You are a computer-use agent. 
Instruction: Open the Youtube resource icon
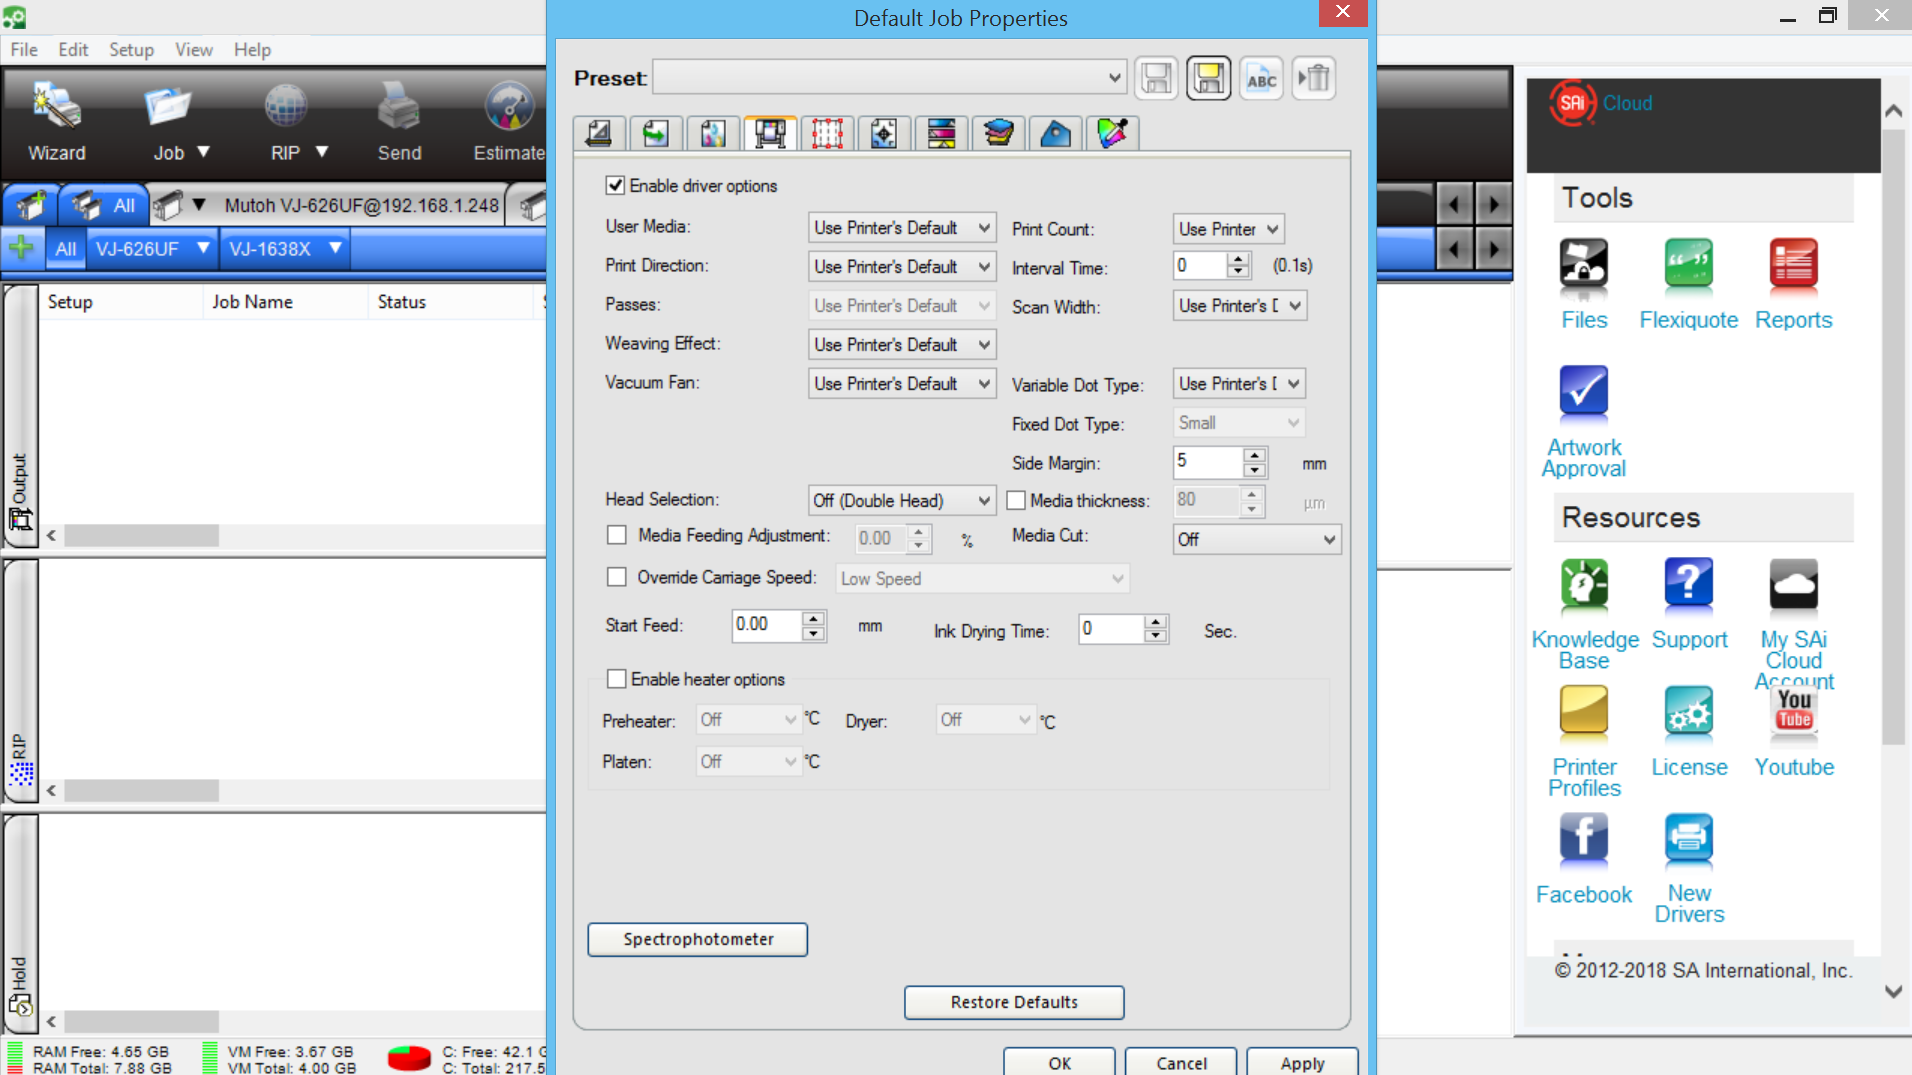coord(1794,712)
